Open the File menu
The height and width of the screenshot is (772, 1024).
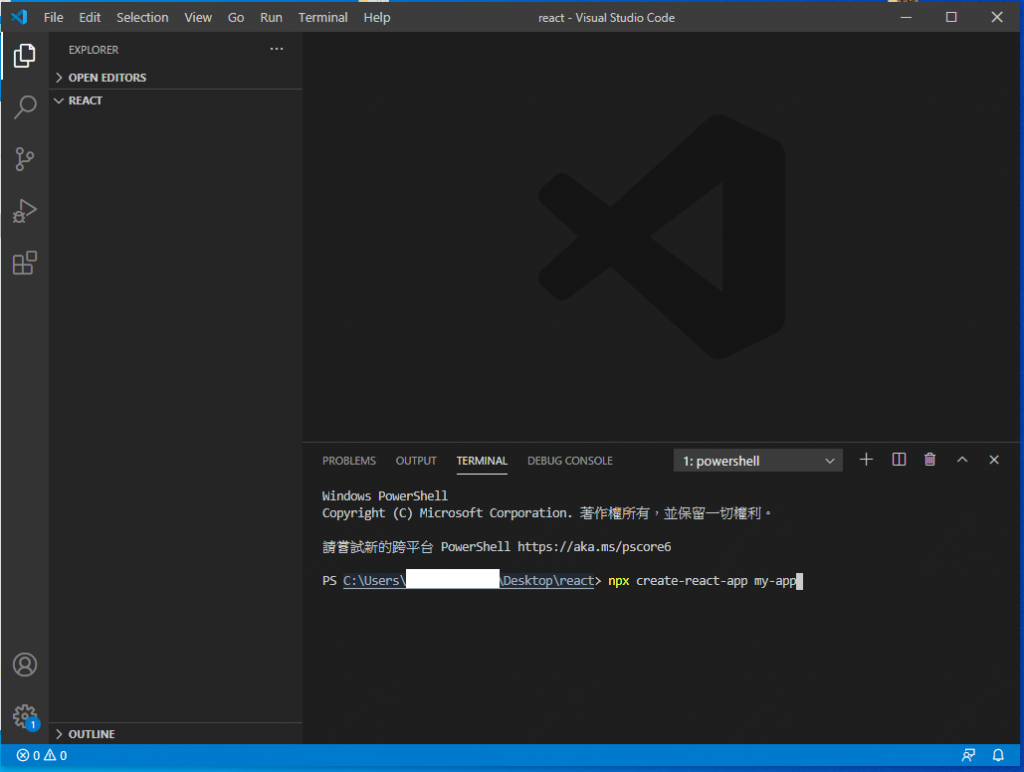54,18
